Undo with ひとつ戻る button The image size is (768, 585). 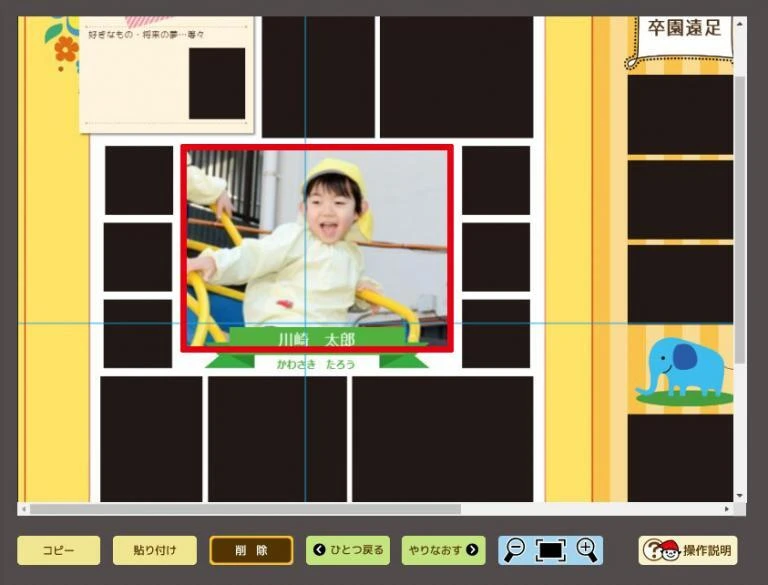(x=348, y=550)
